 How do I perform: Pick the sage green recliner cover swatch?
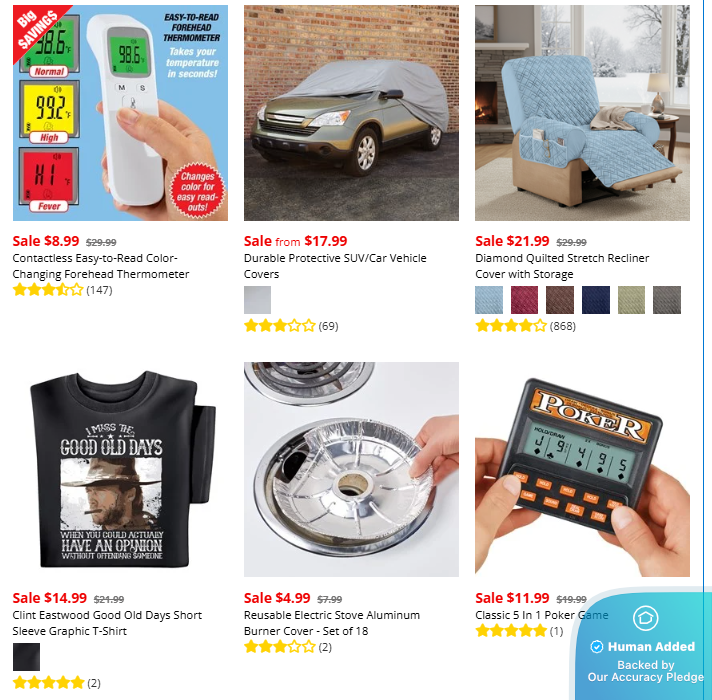click(x=631, y=300)
